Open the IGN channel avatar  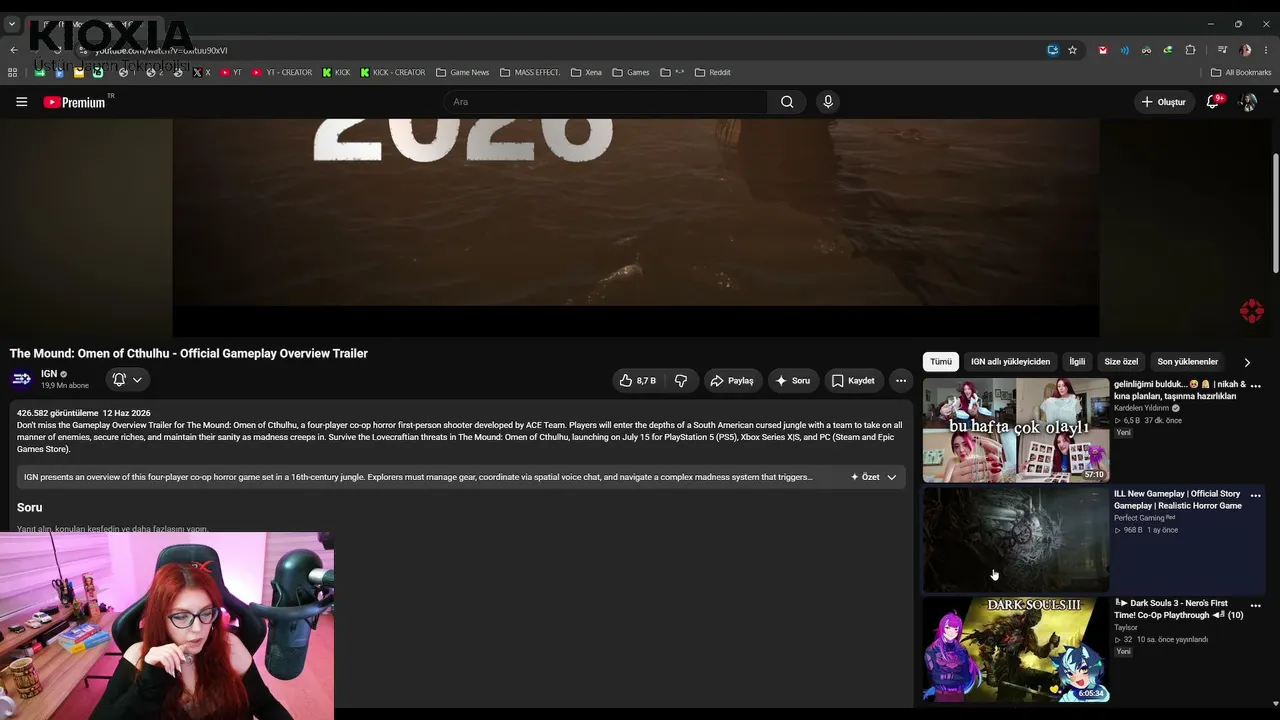coord(21,380)
